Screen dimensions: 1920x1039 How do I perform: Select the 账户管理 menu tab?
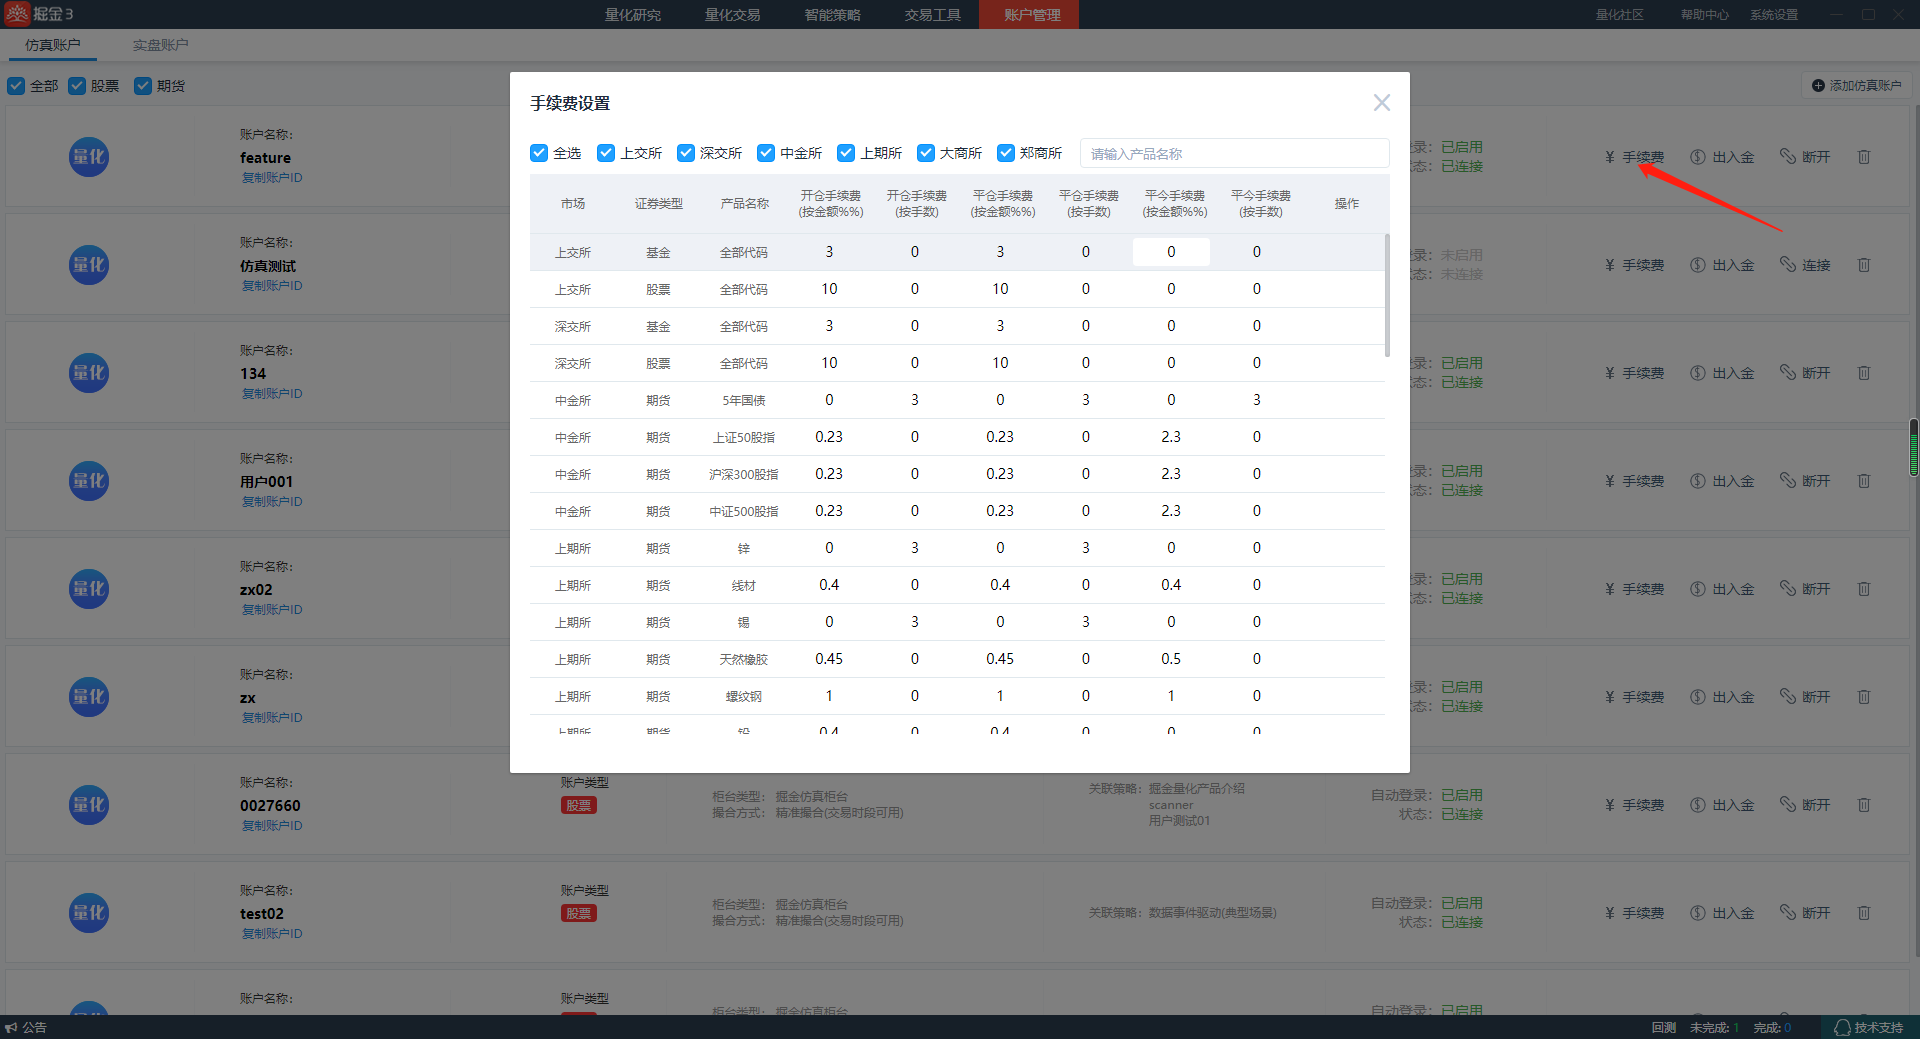point(1029,14)
